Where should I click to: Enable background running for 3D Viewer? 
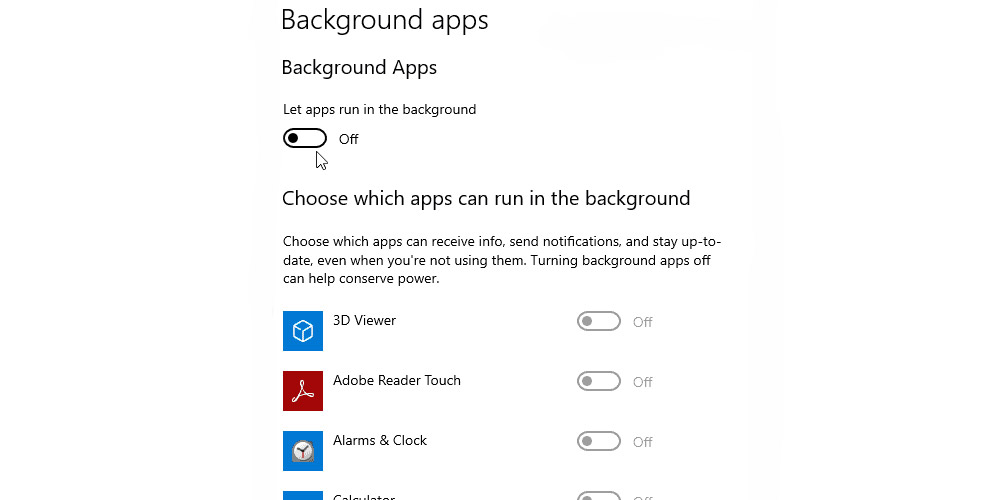tap(599, 321)
